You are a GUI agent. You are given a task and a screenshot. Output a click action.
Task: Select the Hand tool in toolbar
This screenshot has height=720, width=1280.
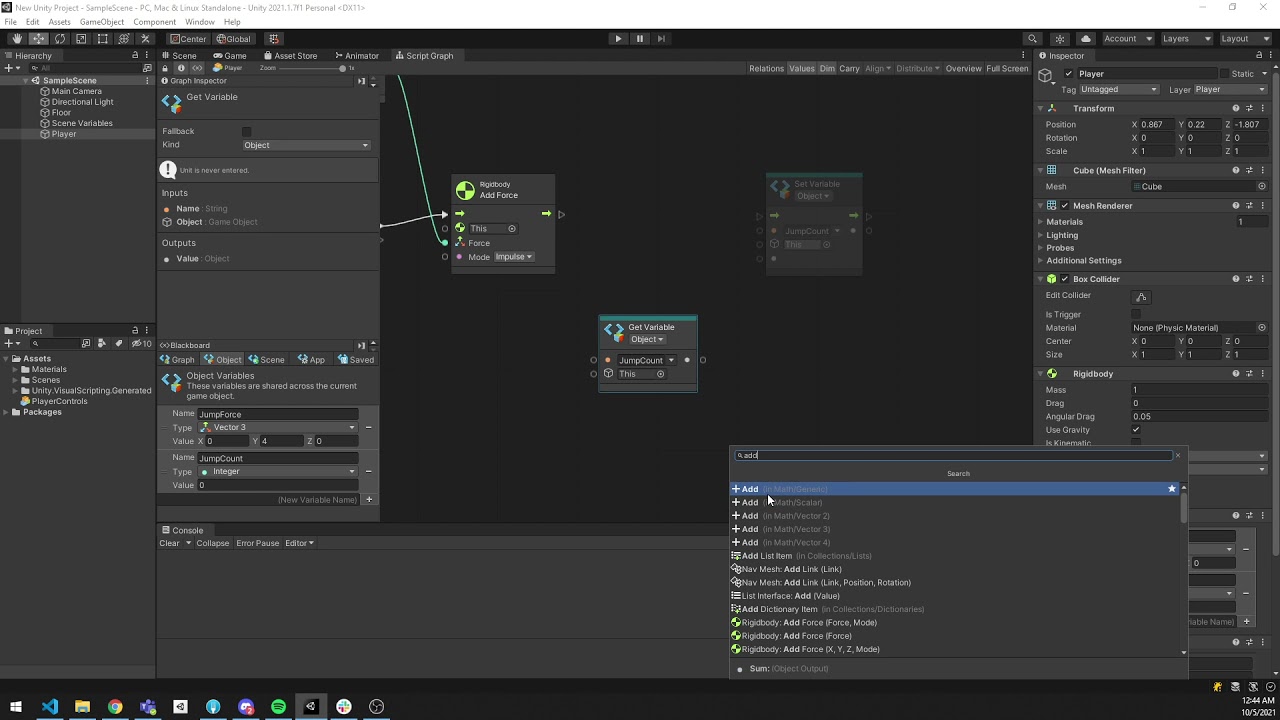click(17, 39)
